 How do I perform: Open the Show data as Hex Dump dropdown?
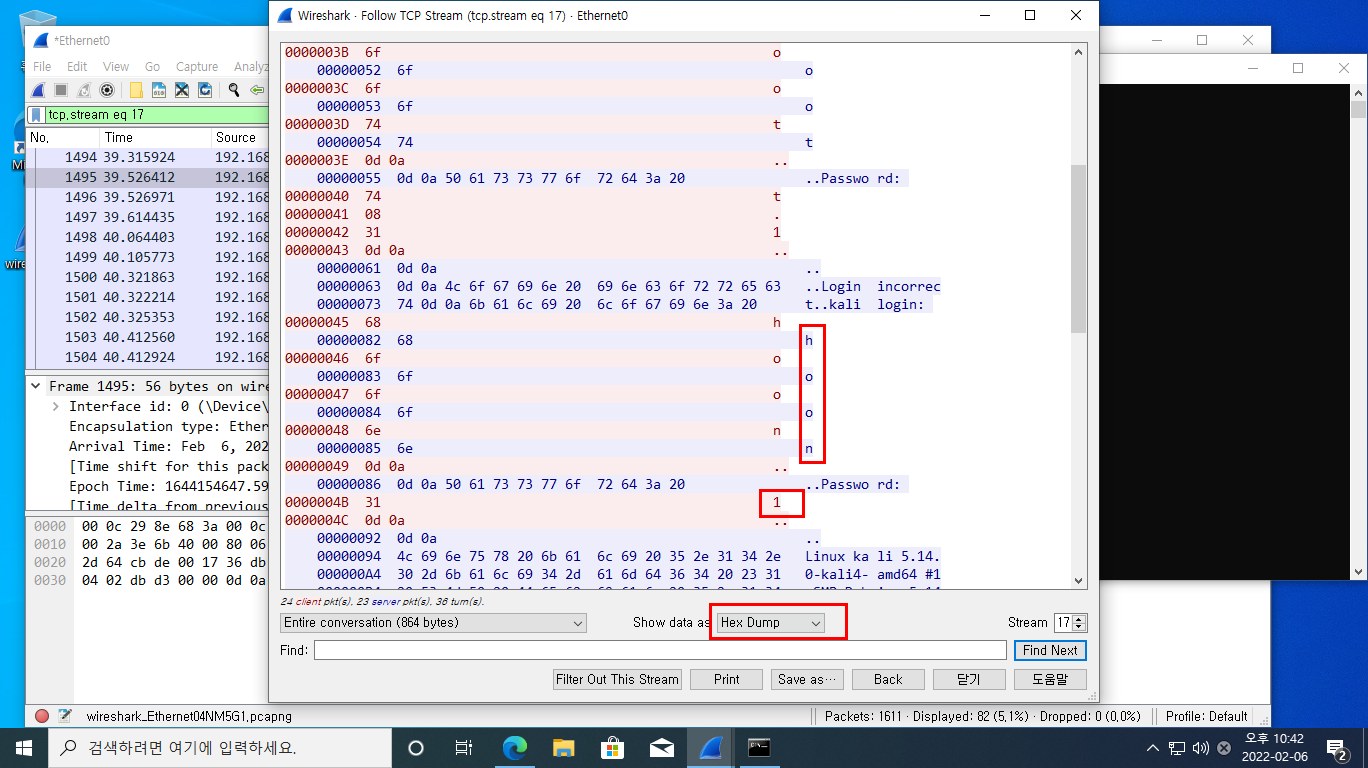pyautogui.click(x=771, y=622)
